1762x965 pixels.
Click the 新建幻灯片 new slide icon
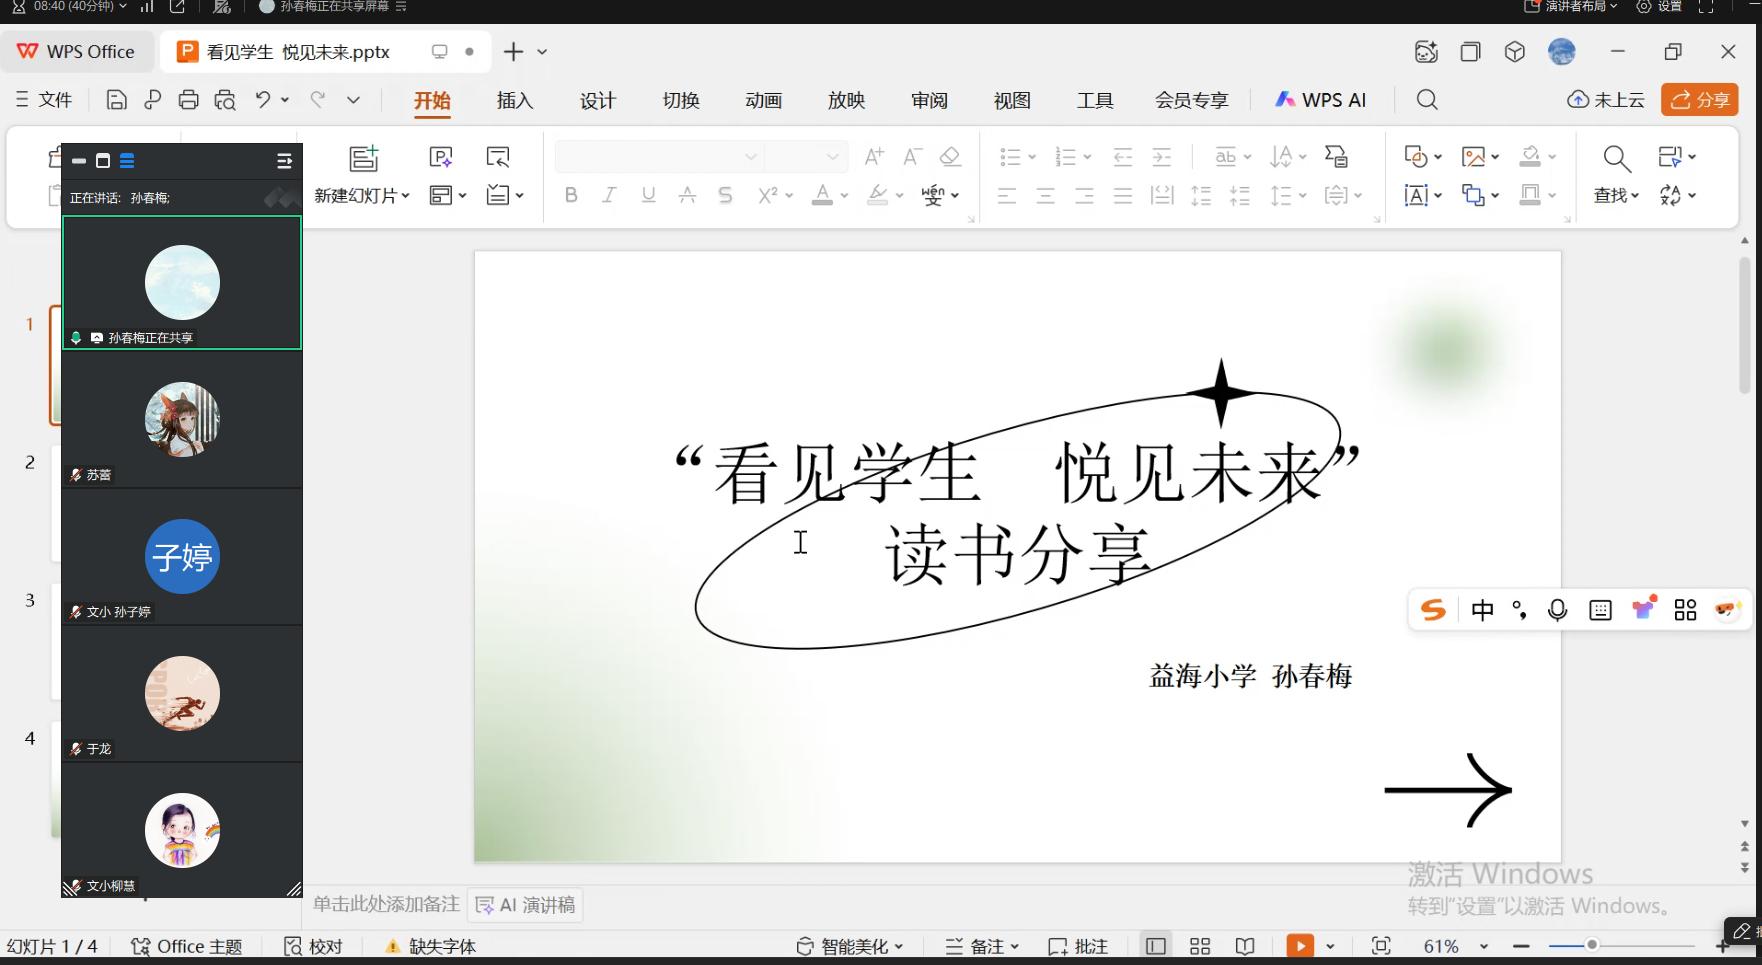363,158
